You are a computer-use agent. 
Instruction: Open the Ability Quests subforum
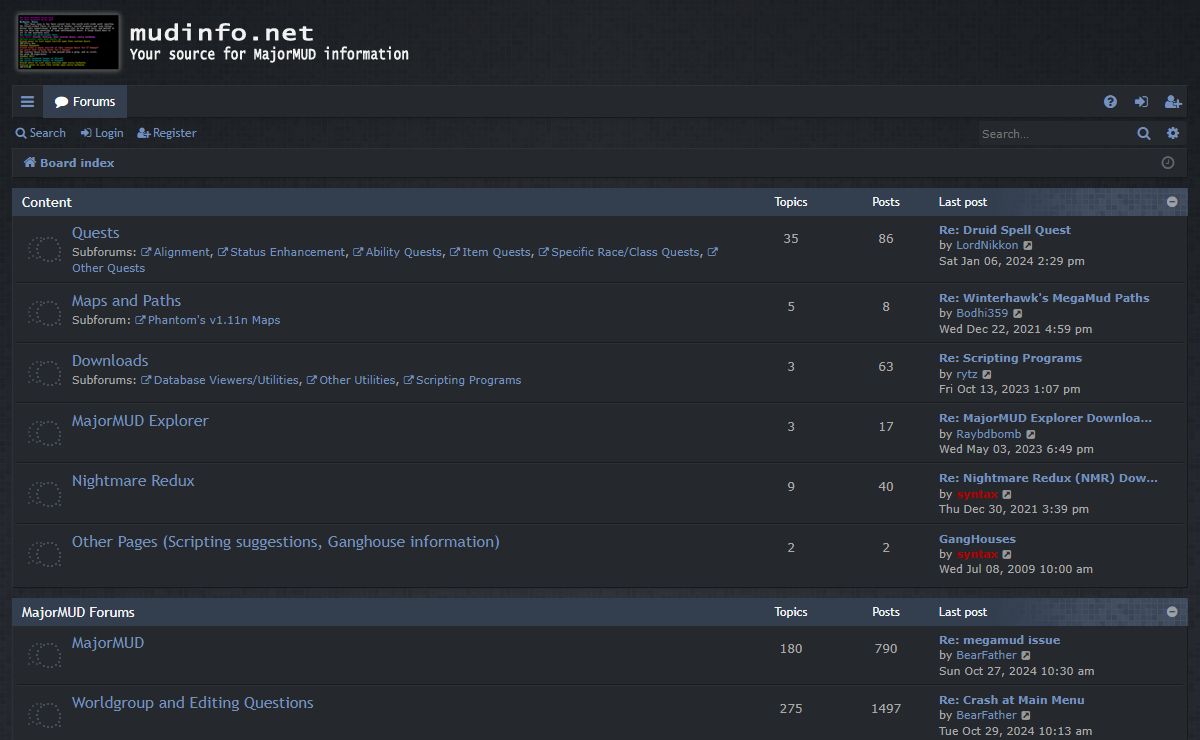click(397, 252)
